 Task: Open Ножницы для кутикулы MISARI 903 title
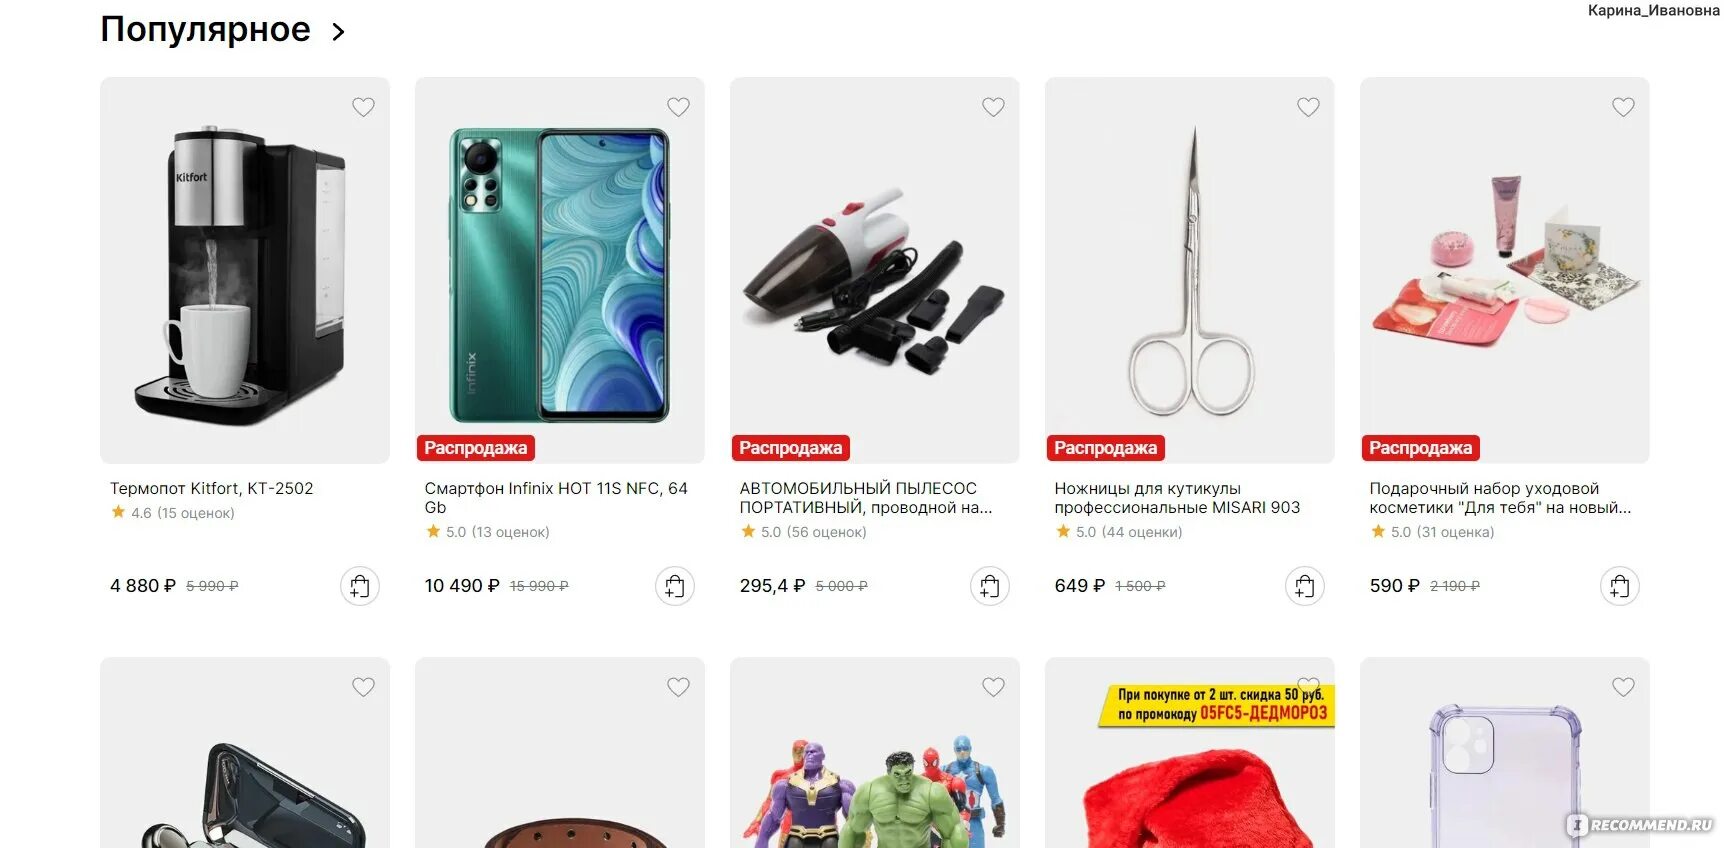(1177, 498)
